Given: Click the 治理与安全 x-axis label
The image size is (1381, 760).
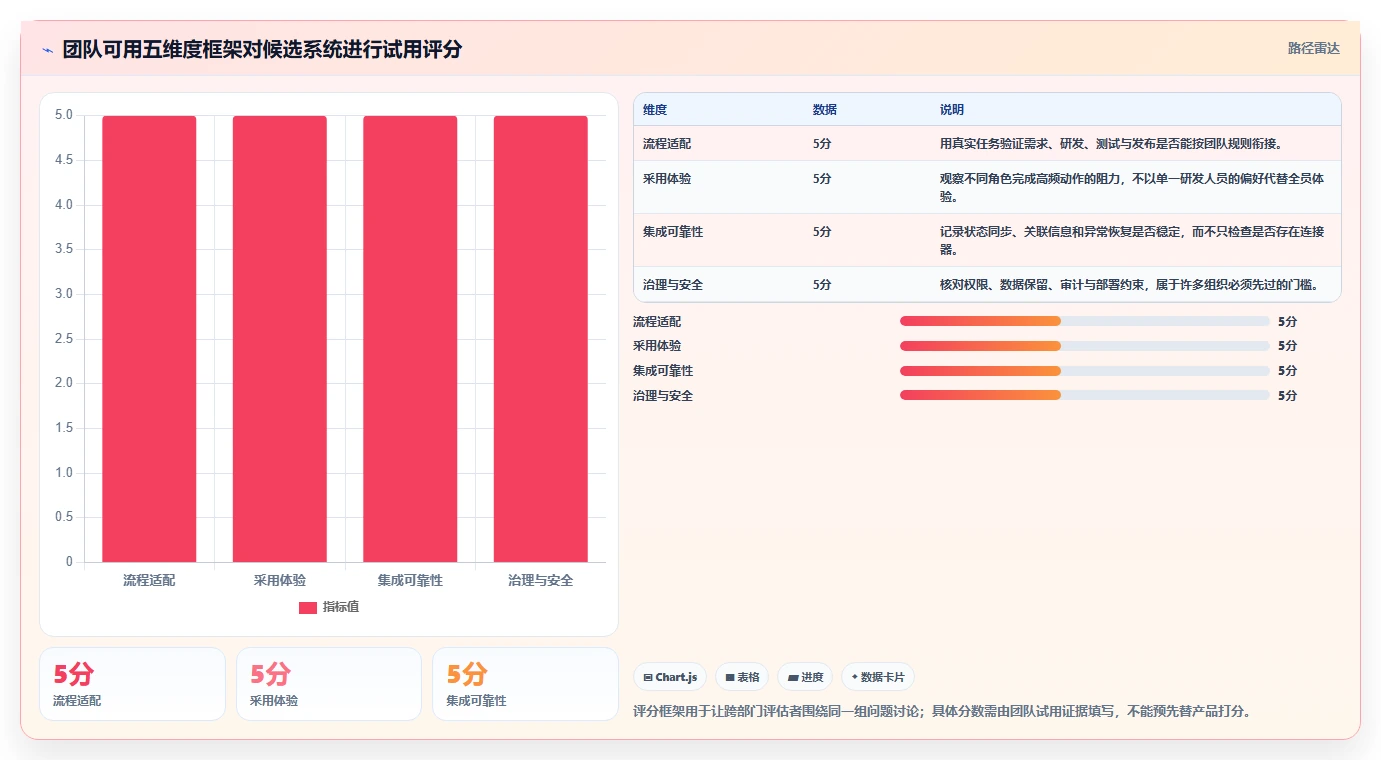Looking at the screenshot, I should pos(541,580).
